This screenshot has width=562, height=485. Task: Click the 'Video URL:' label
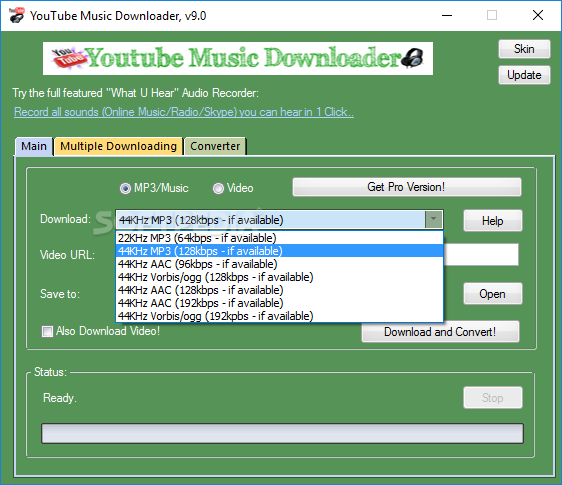67,255
